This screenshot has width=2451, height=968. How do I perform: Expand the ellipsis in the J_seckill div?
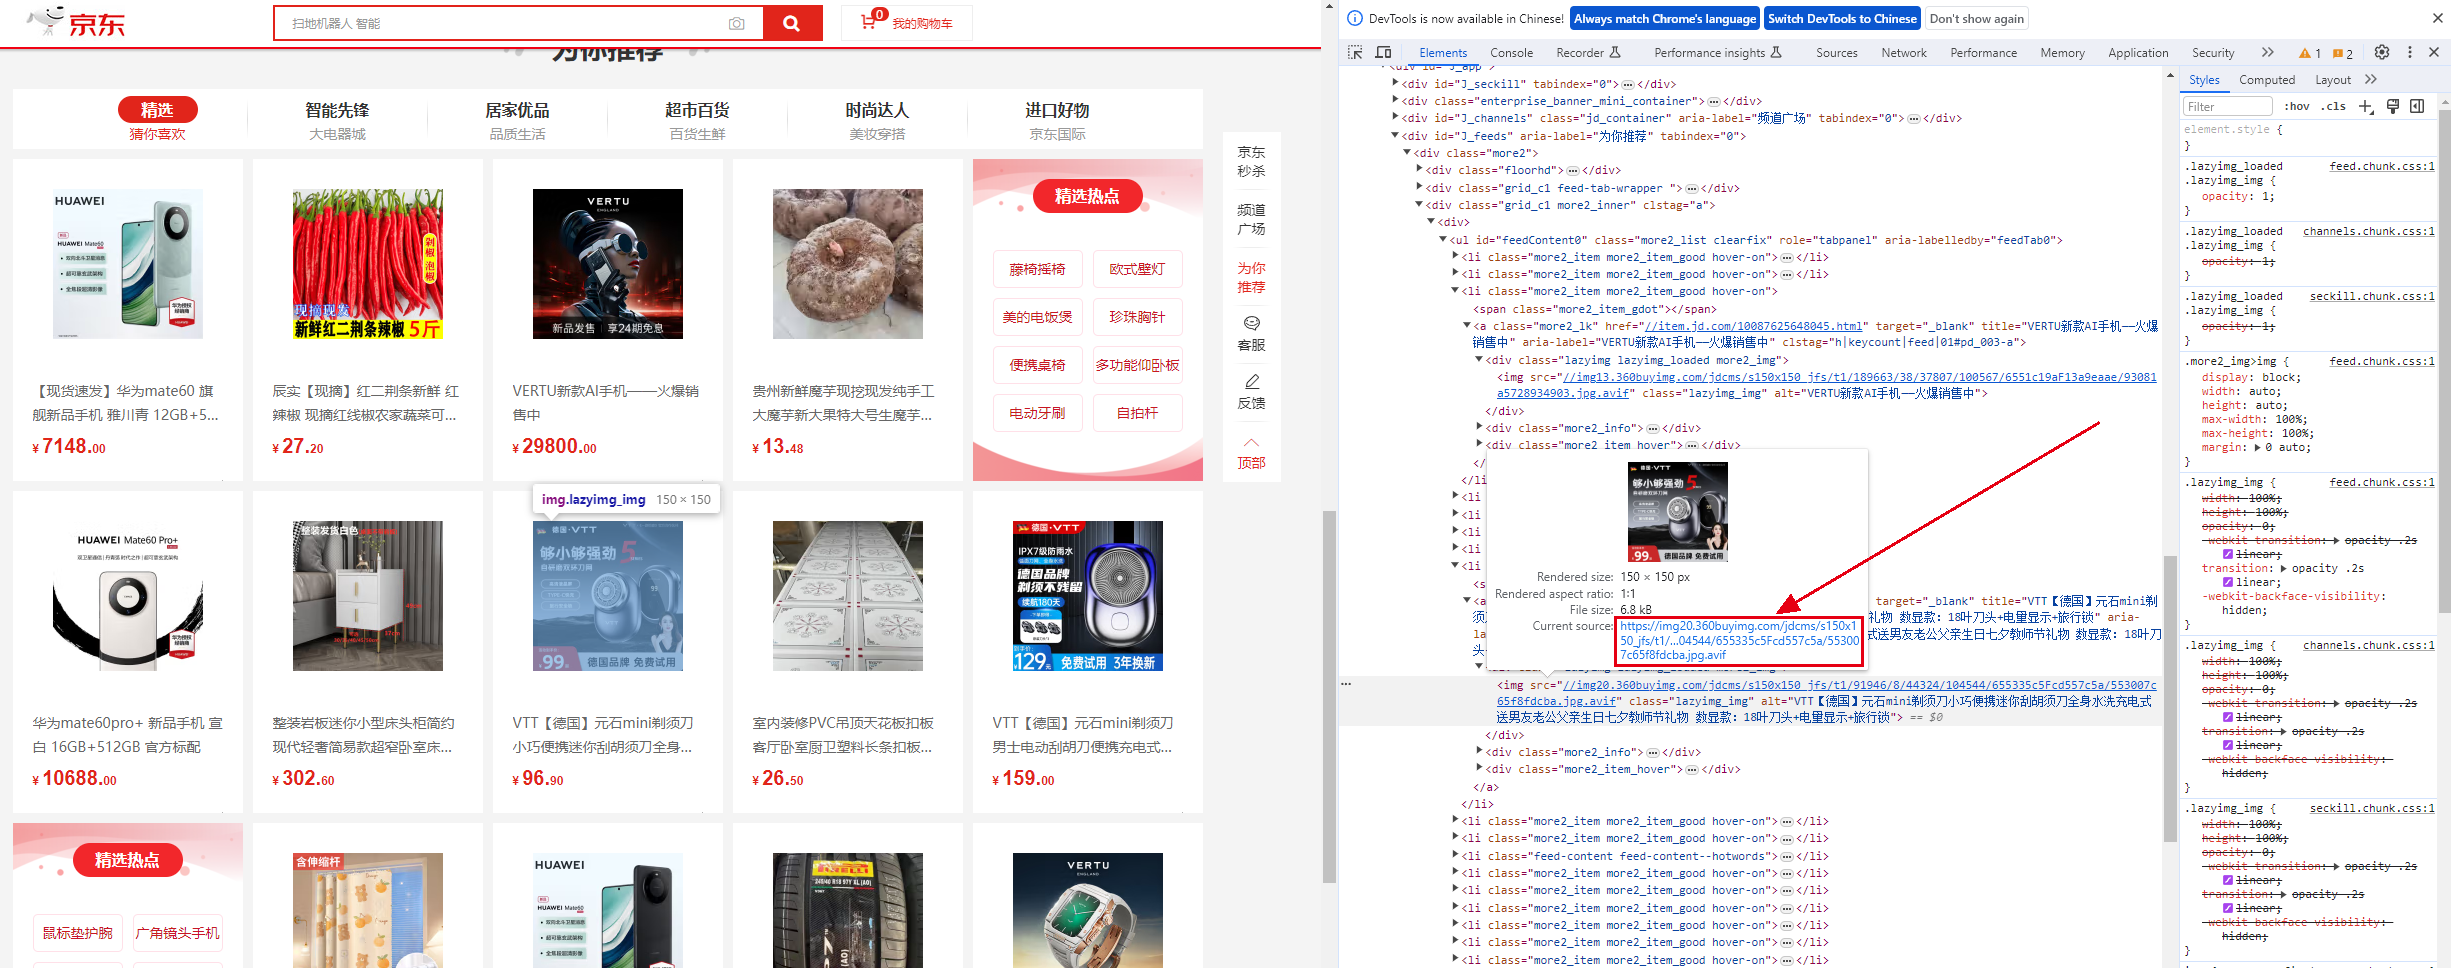pyautogui.click(x=1628, y=84)
